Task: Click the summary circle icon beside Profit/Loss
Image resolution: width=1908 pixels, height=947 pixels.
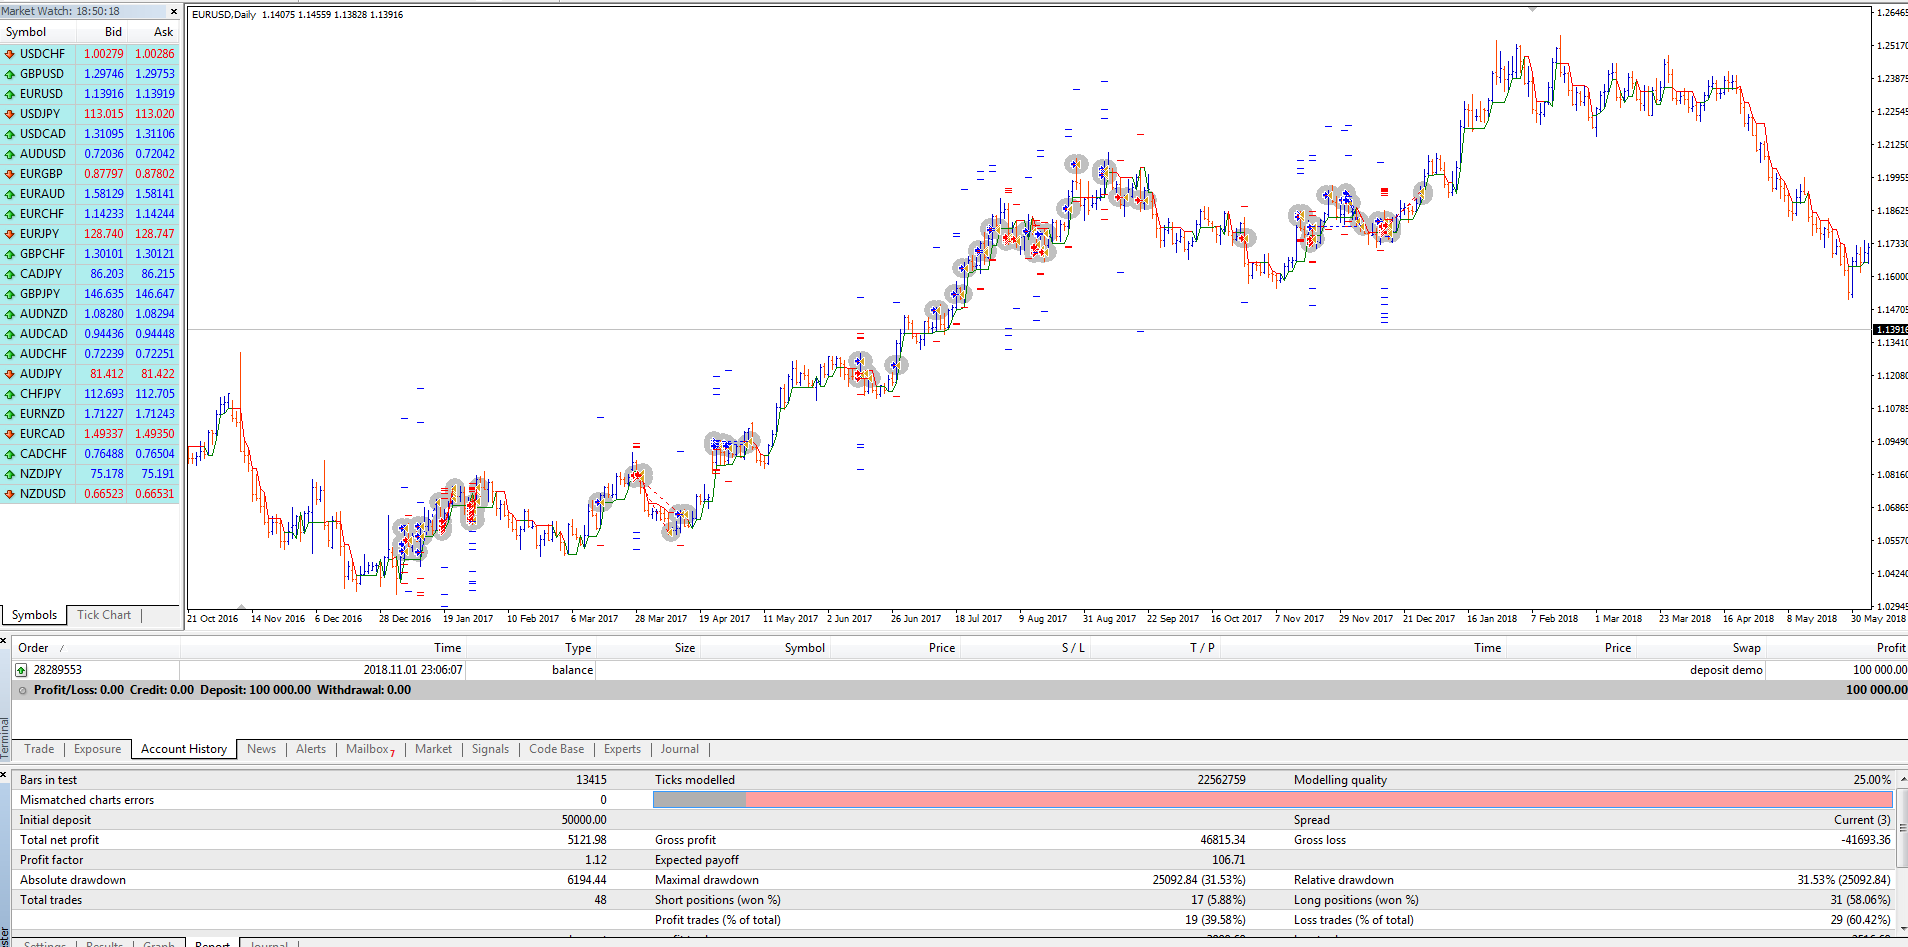Action: click(x=22, y=690)
